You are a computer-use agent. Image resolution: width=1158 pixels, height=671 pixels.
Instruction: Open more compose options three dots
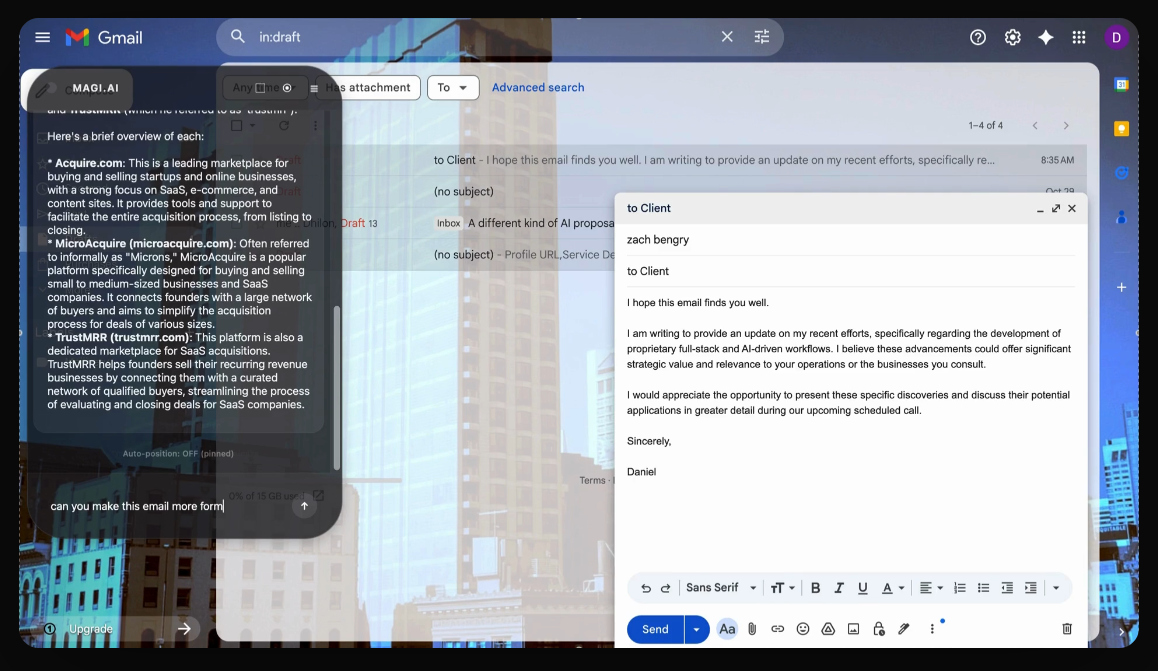931,629
